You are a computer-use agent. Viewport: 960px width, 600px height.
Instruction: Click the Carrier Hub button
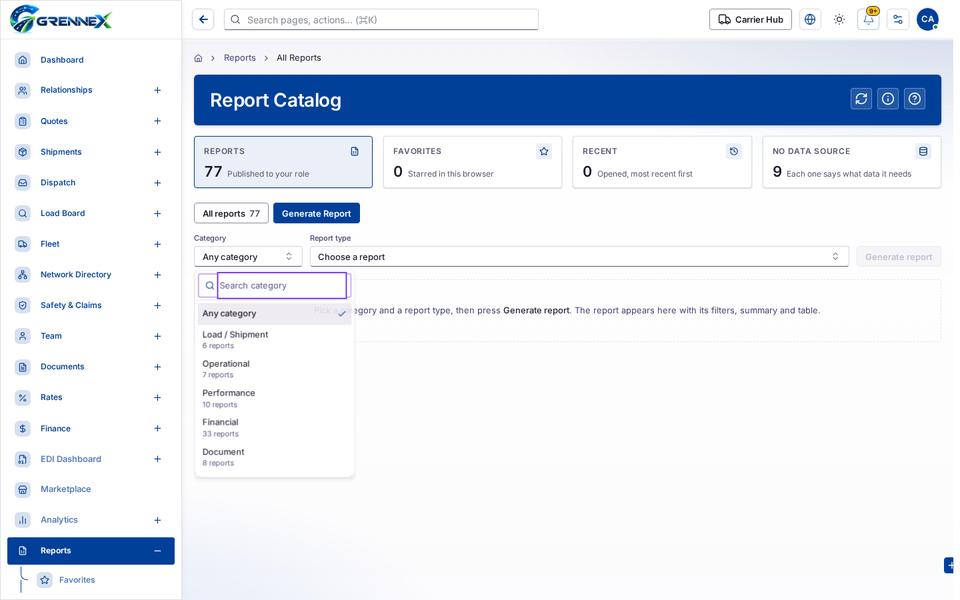point(750,20)
